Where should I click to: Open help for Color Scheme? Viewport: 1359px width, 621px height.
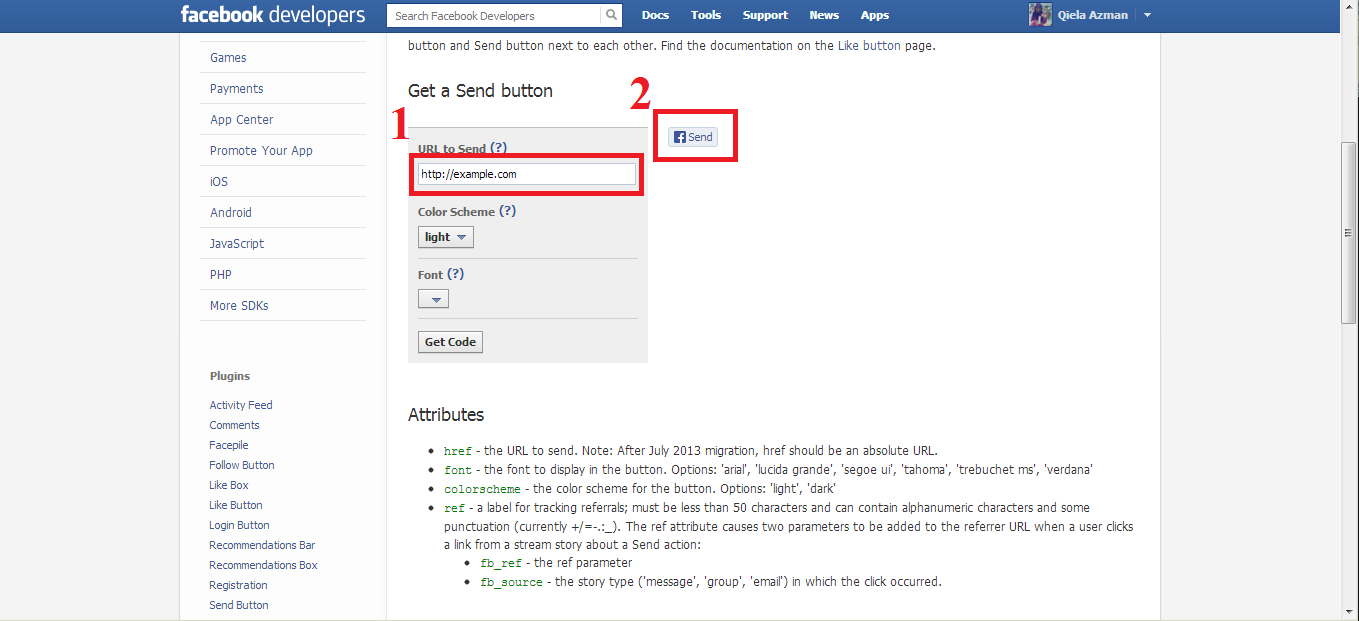click(507, 211)
